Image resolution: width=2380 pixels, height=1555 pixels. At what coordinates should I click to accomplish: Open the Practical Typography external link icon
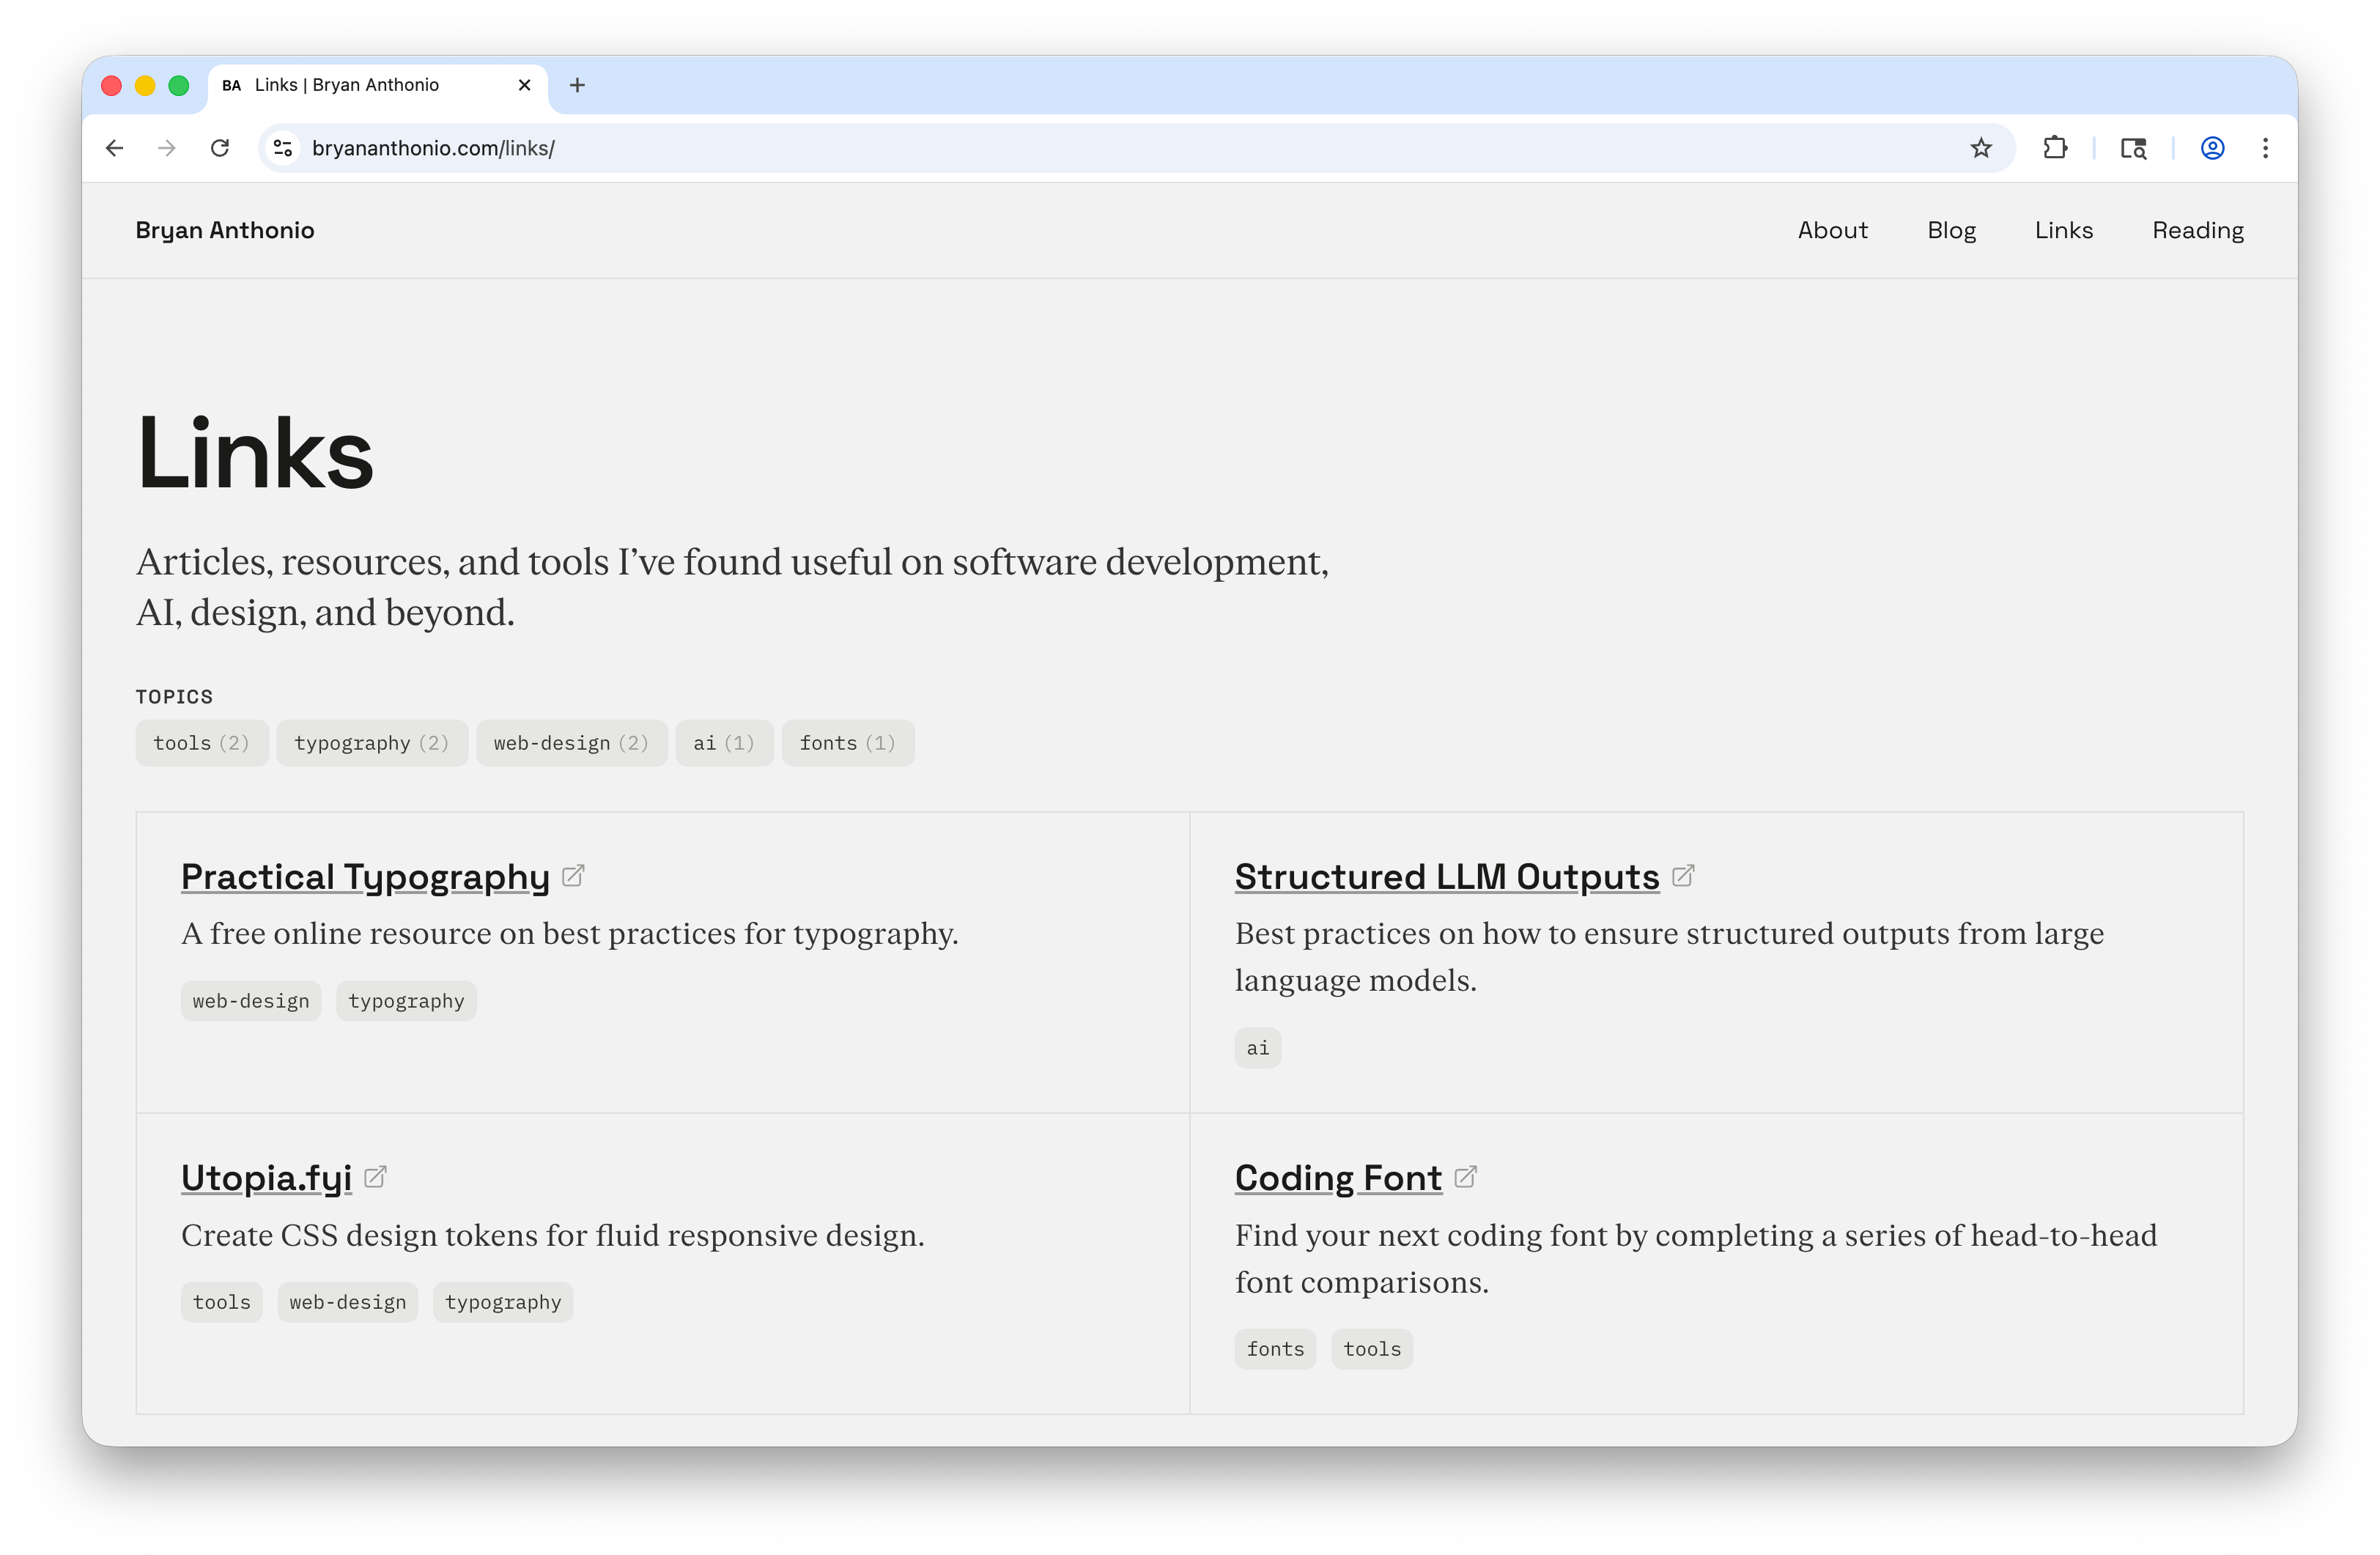(x=573, y=875)
